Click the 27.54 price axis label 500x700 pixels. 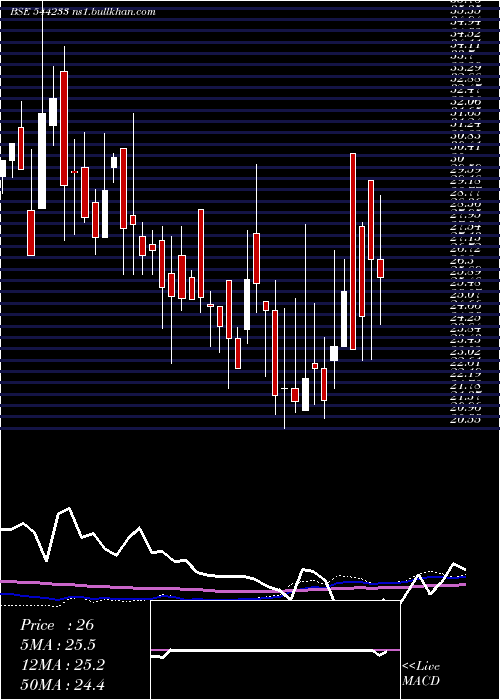click(465, 227)
